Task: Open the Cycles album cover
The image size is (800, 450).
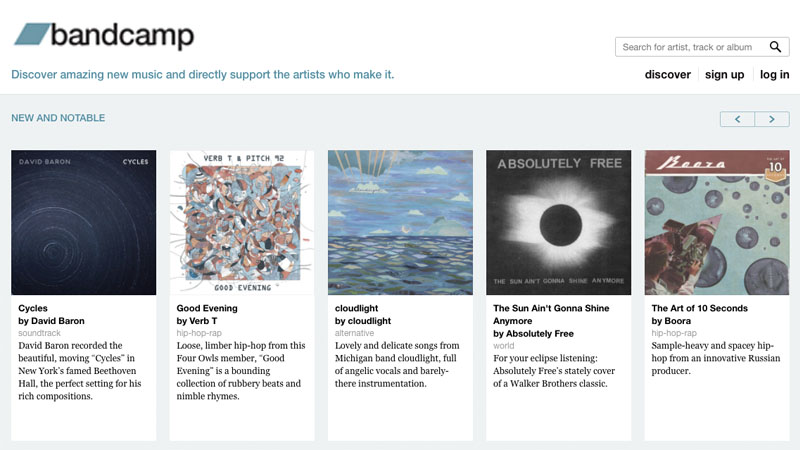Action: click(84, 222)
